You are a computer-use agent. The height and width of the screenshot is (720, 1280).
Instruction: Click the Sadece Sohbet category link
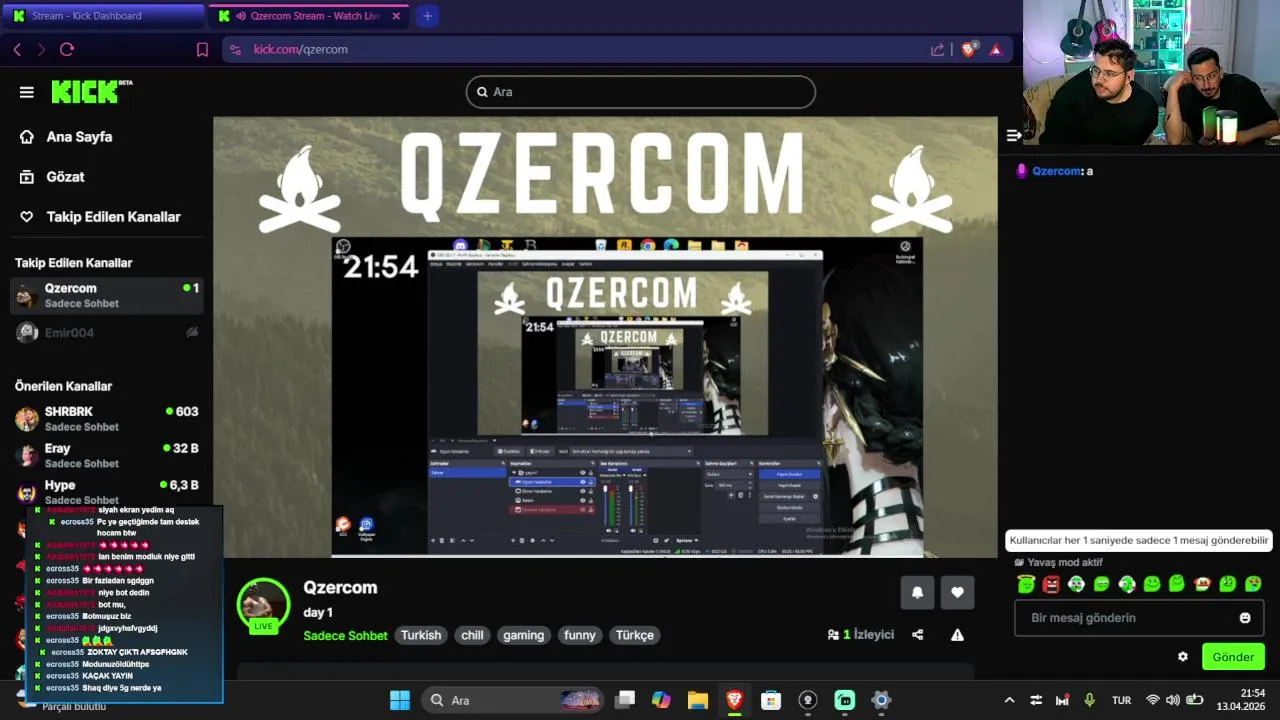point(345,635)
